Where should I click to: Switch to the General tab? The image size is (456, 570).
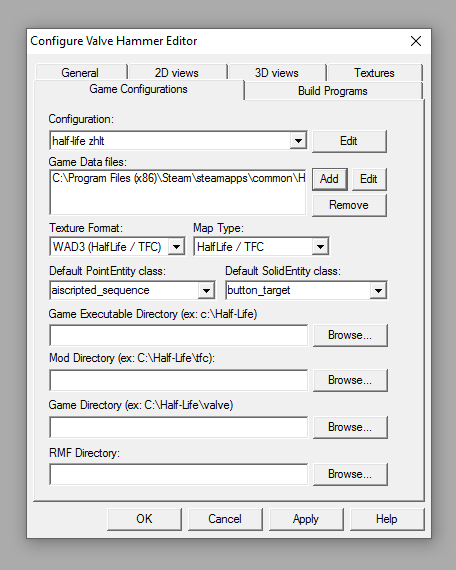tap(81, 72)
